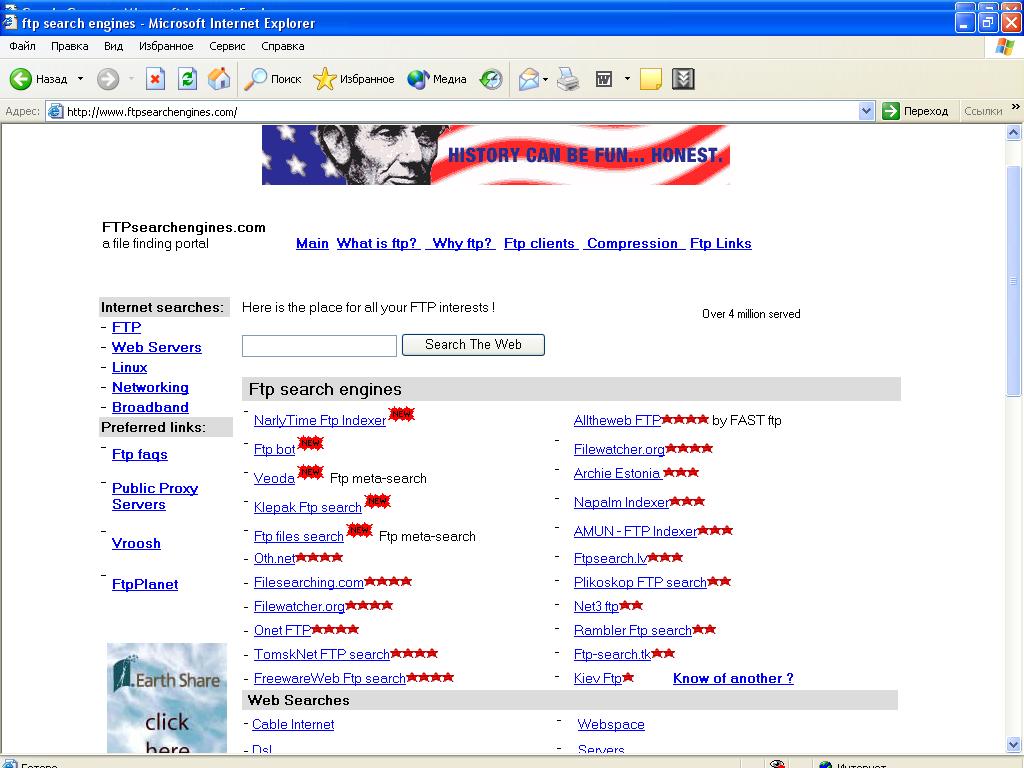Open the Archie Estonia link

point(617,473)
